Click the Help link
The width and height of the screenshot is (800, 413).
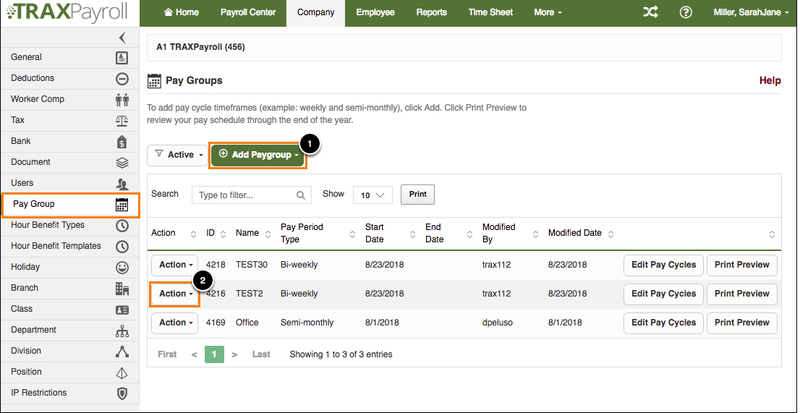tap(770, 81)
